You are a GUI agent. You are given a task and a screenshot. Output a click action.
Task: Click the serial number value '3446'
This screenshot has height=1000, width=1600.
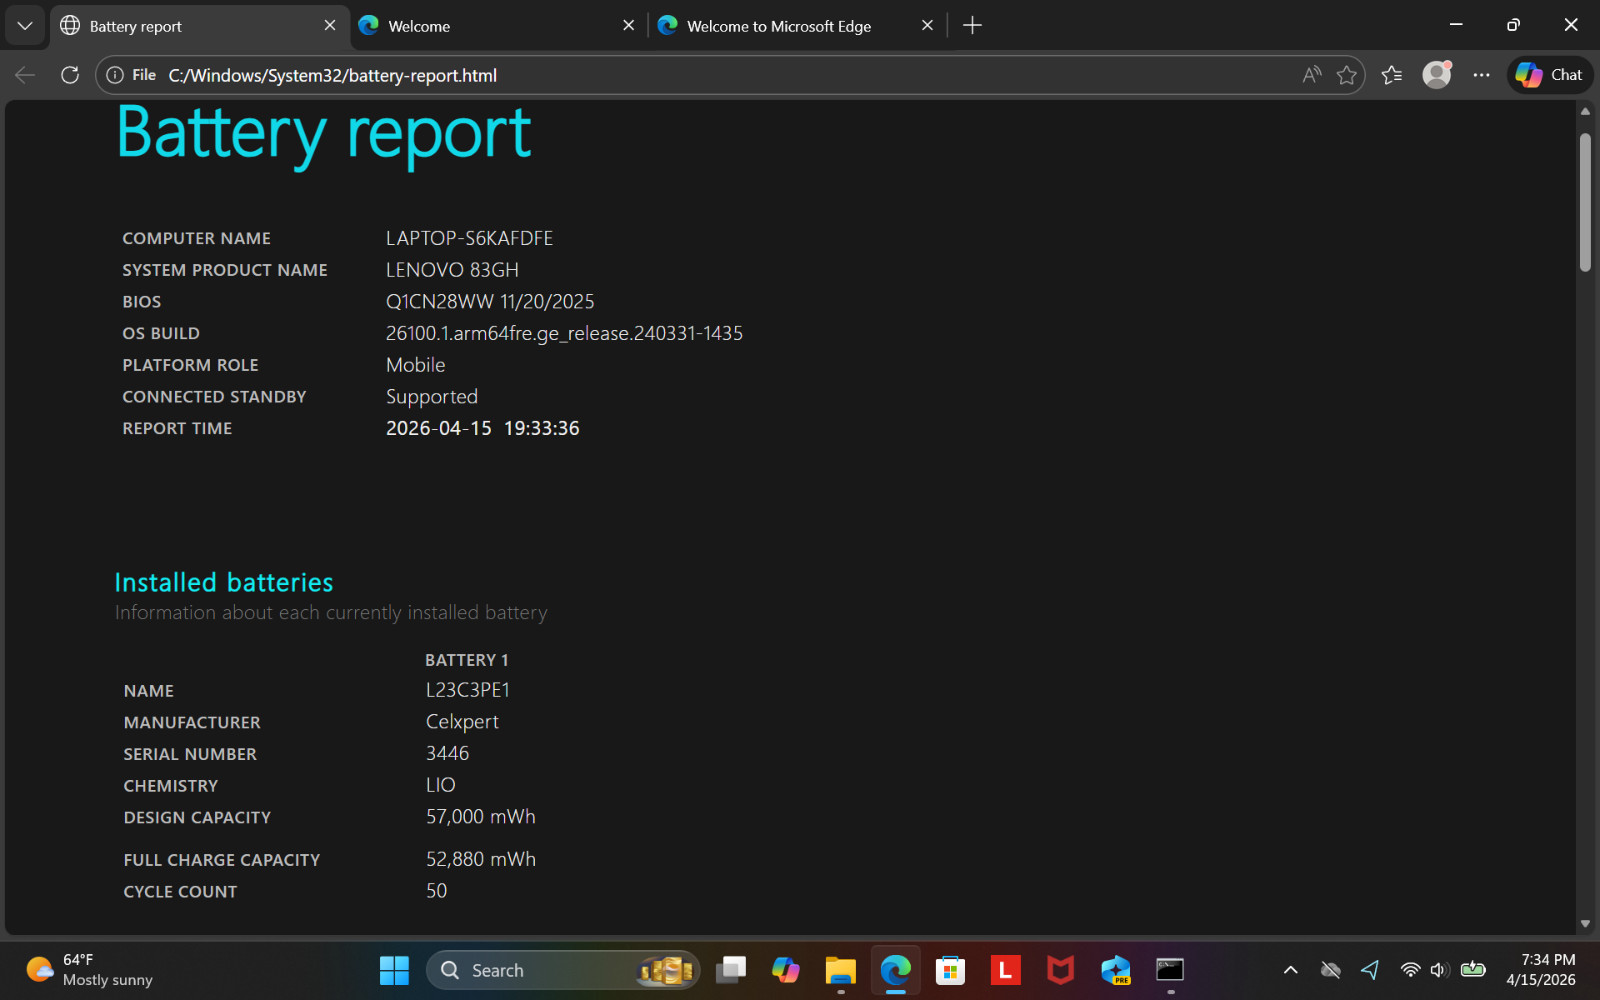[447, 754]
